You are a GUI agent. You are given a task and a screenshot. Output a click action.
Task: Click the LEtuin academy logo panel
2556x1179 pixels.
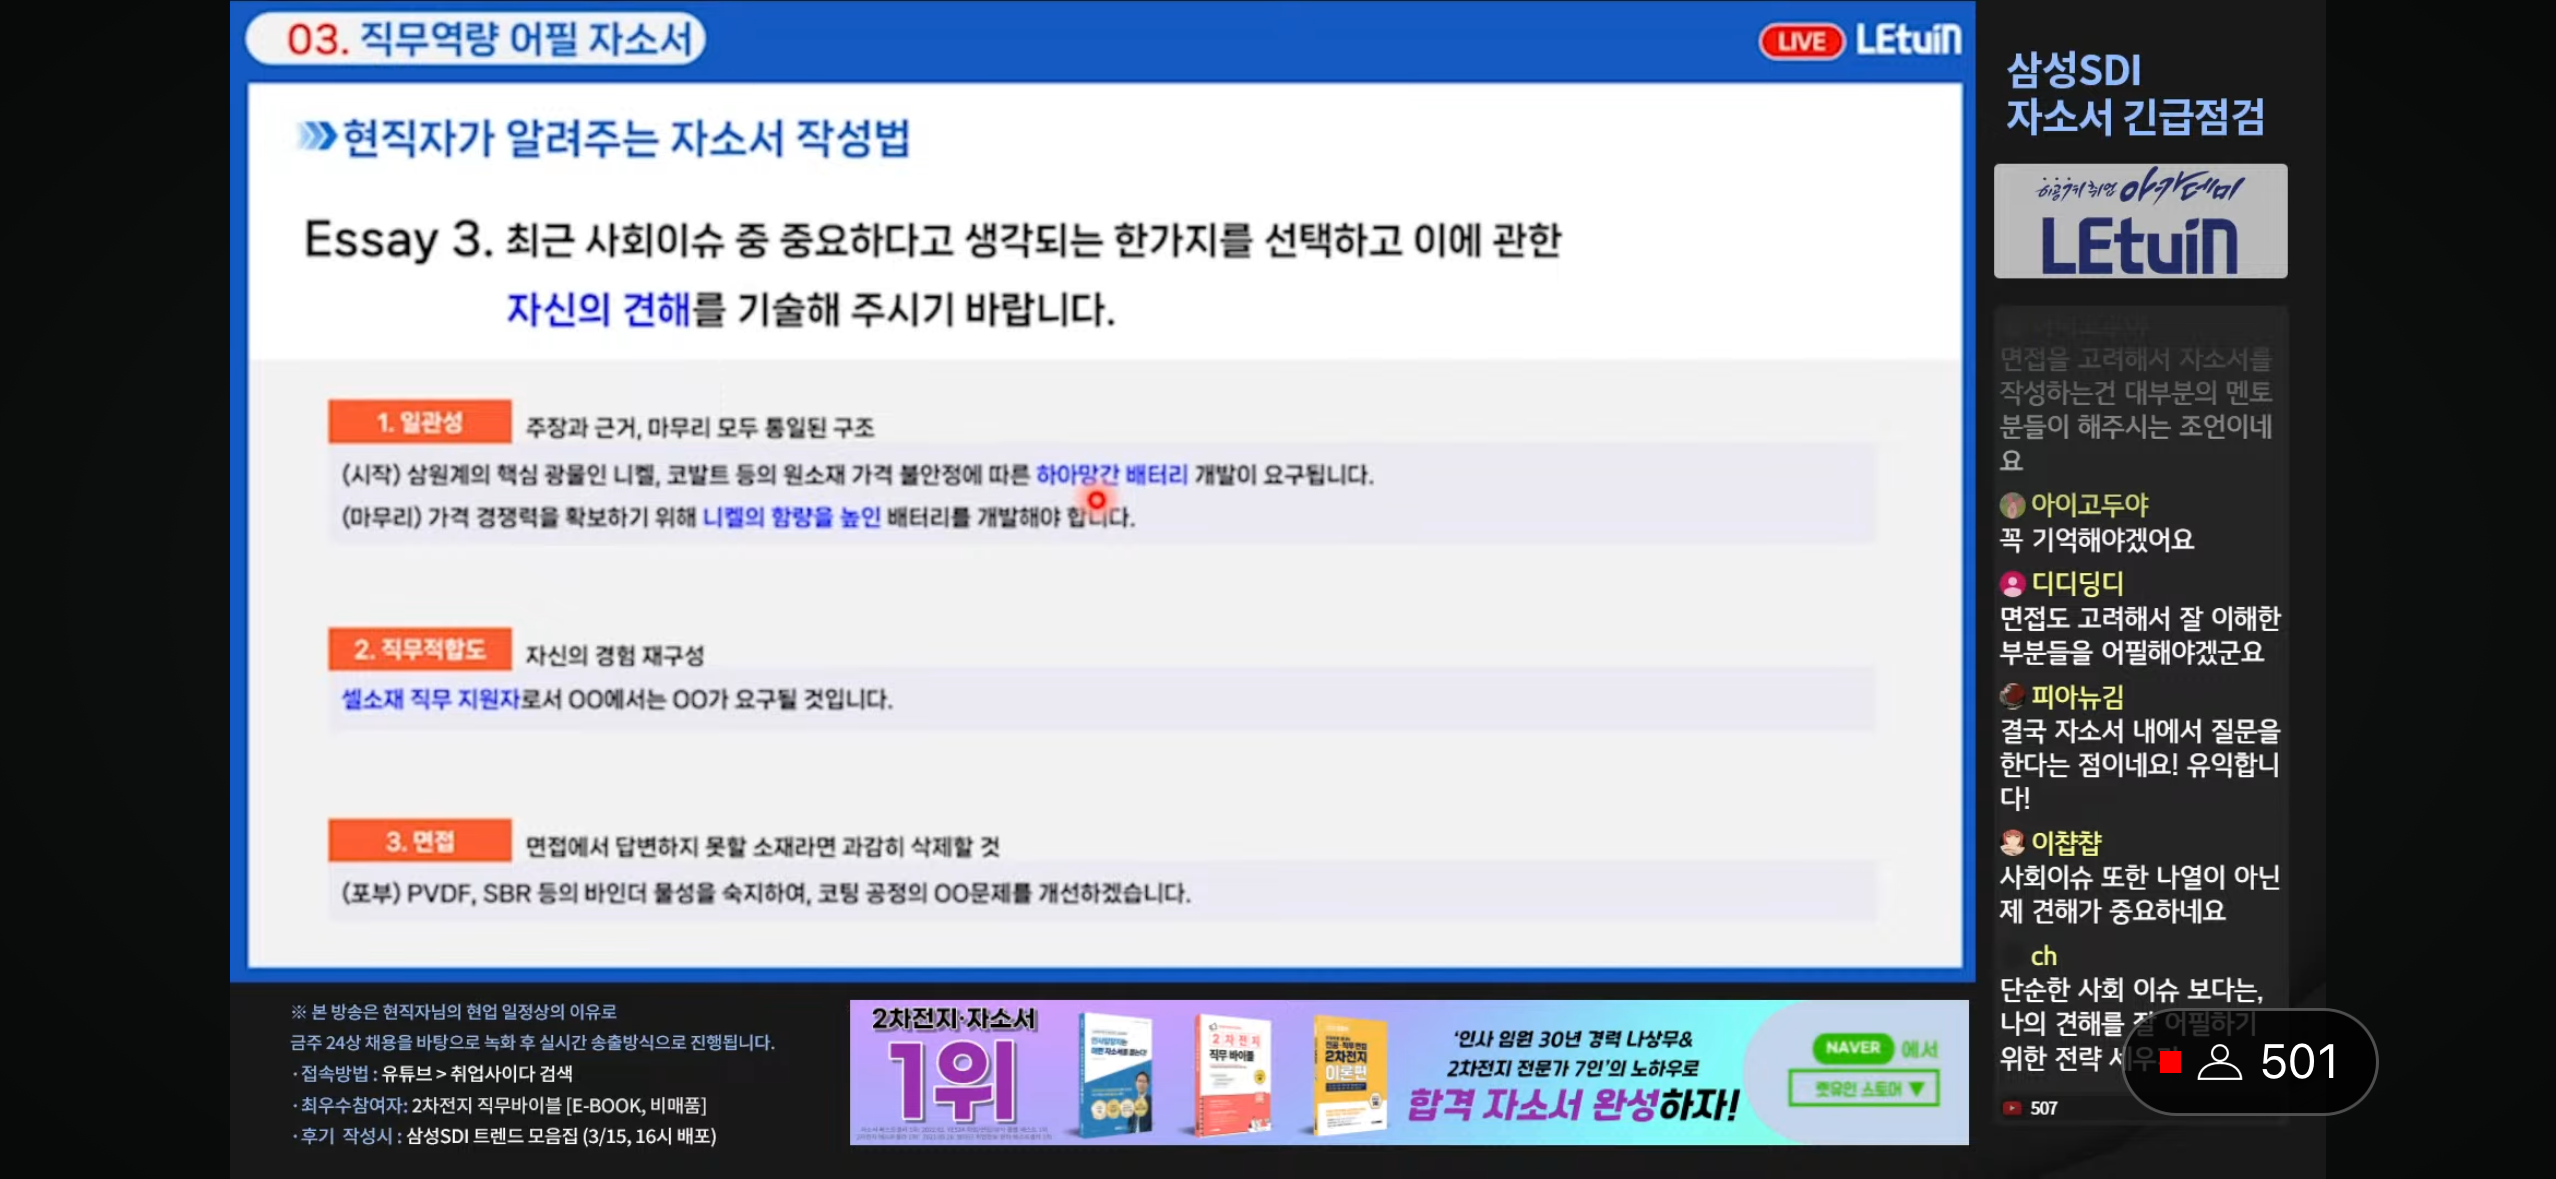pyautogui.click(x=2140, y=222)
